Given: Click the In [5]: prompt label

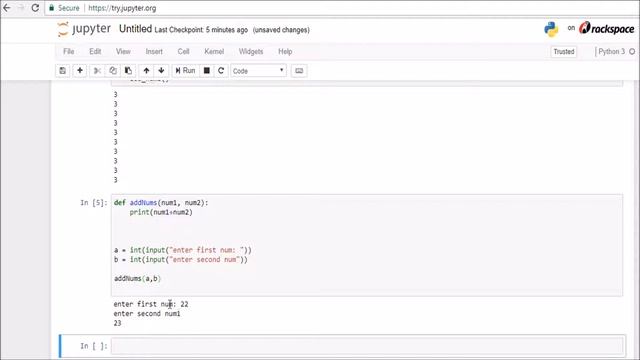Looking at the screenshot, I should tap(93, 203).
